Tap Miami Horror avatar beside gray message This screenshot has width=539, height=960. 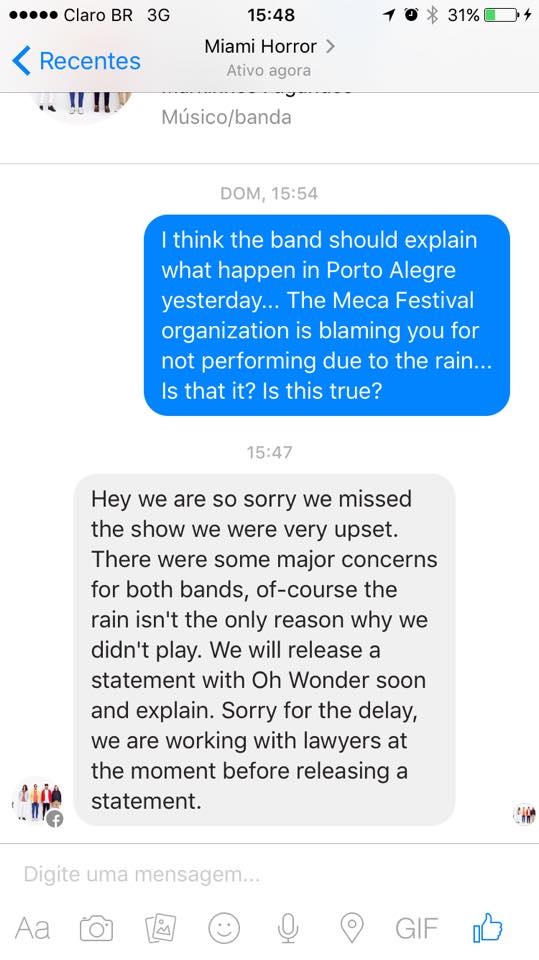[38, 802]
